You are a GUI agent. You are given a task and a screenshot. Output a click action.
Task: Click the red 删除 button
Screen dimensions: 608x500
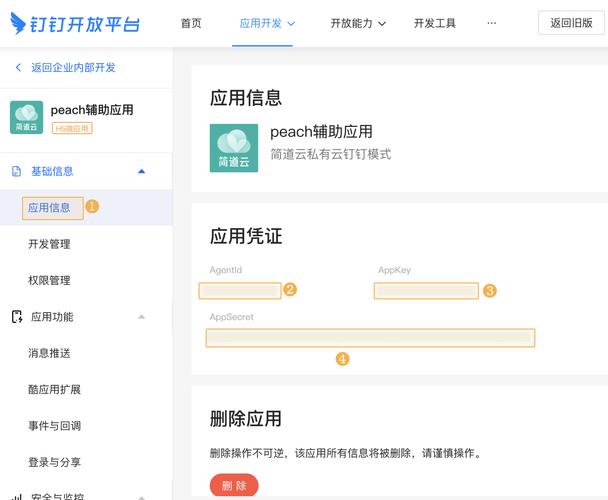tap(234, 485)
